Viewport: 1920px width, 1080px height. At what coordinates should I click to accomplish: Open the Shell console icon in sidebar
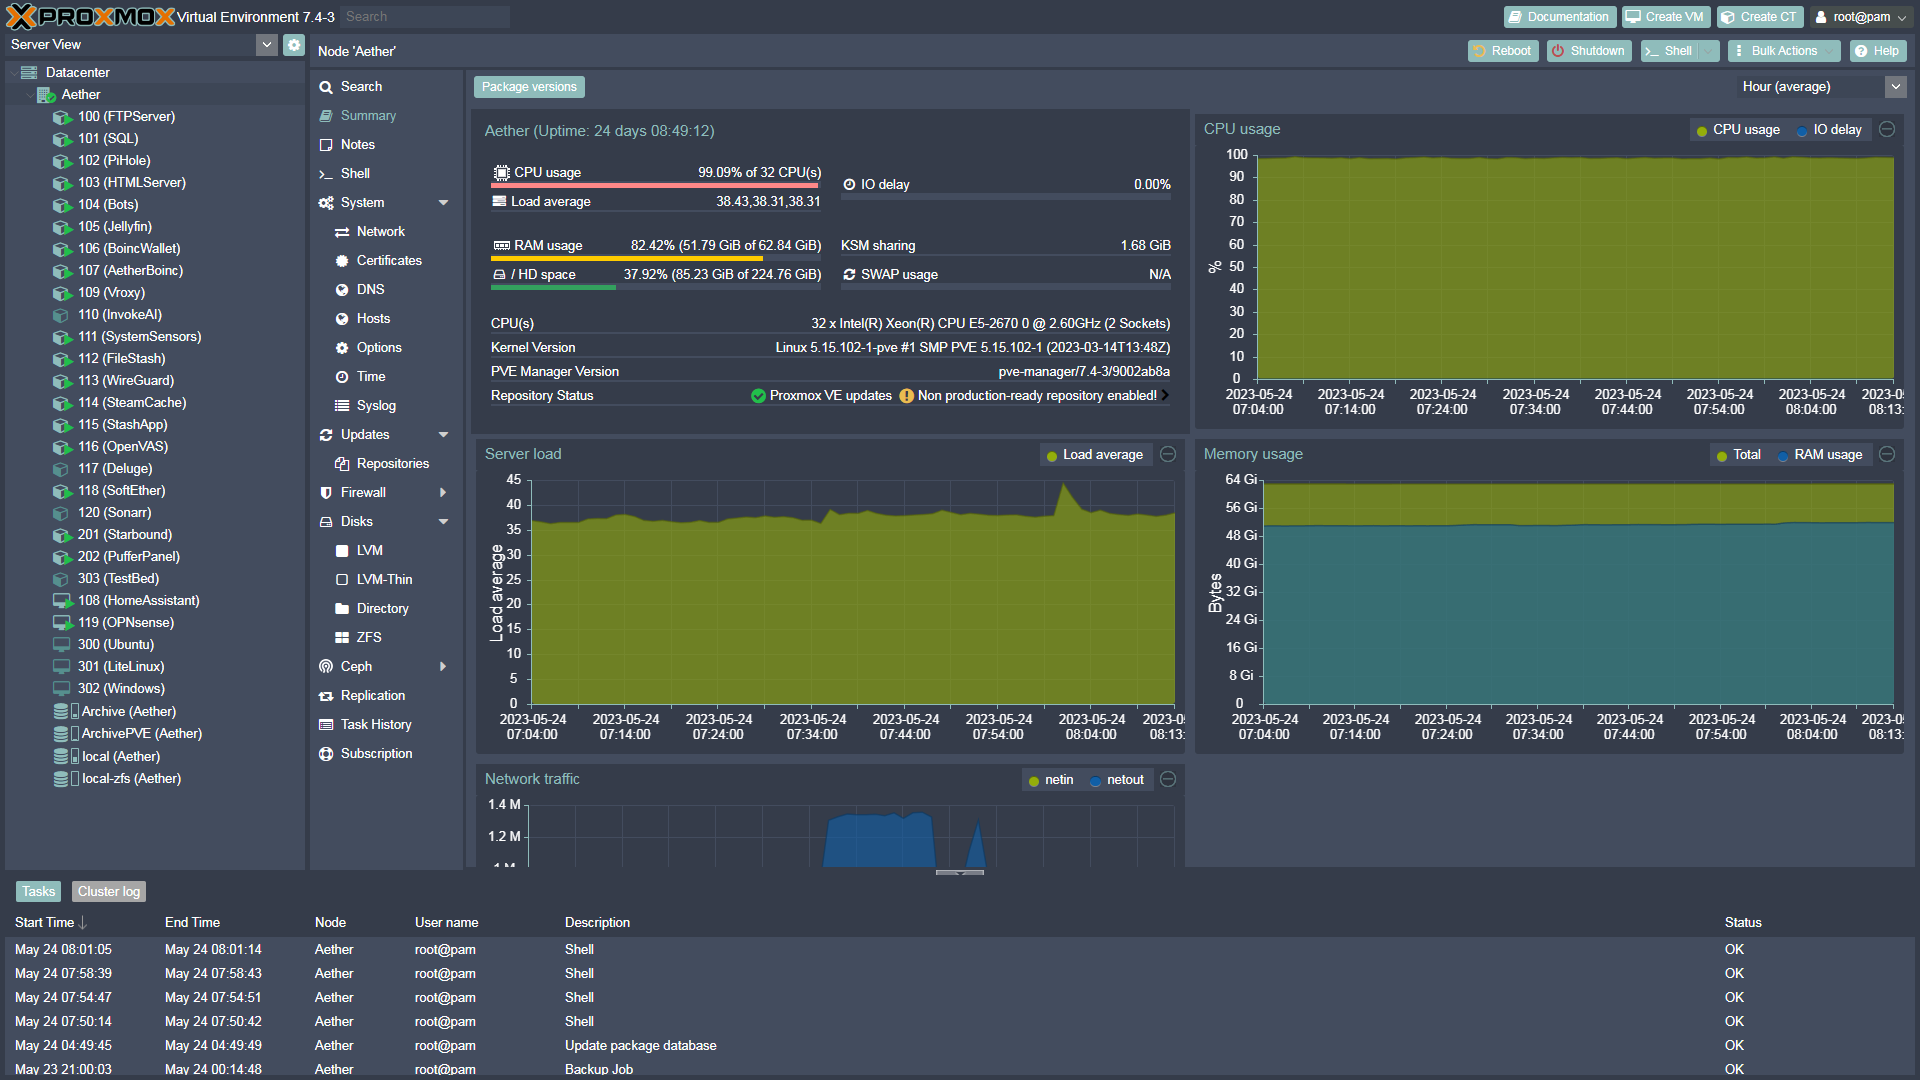point(326,174)
